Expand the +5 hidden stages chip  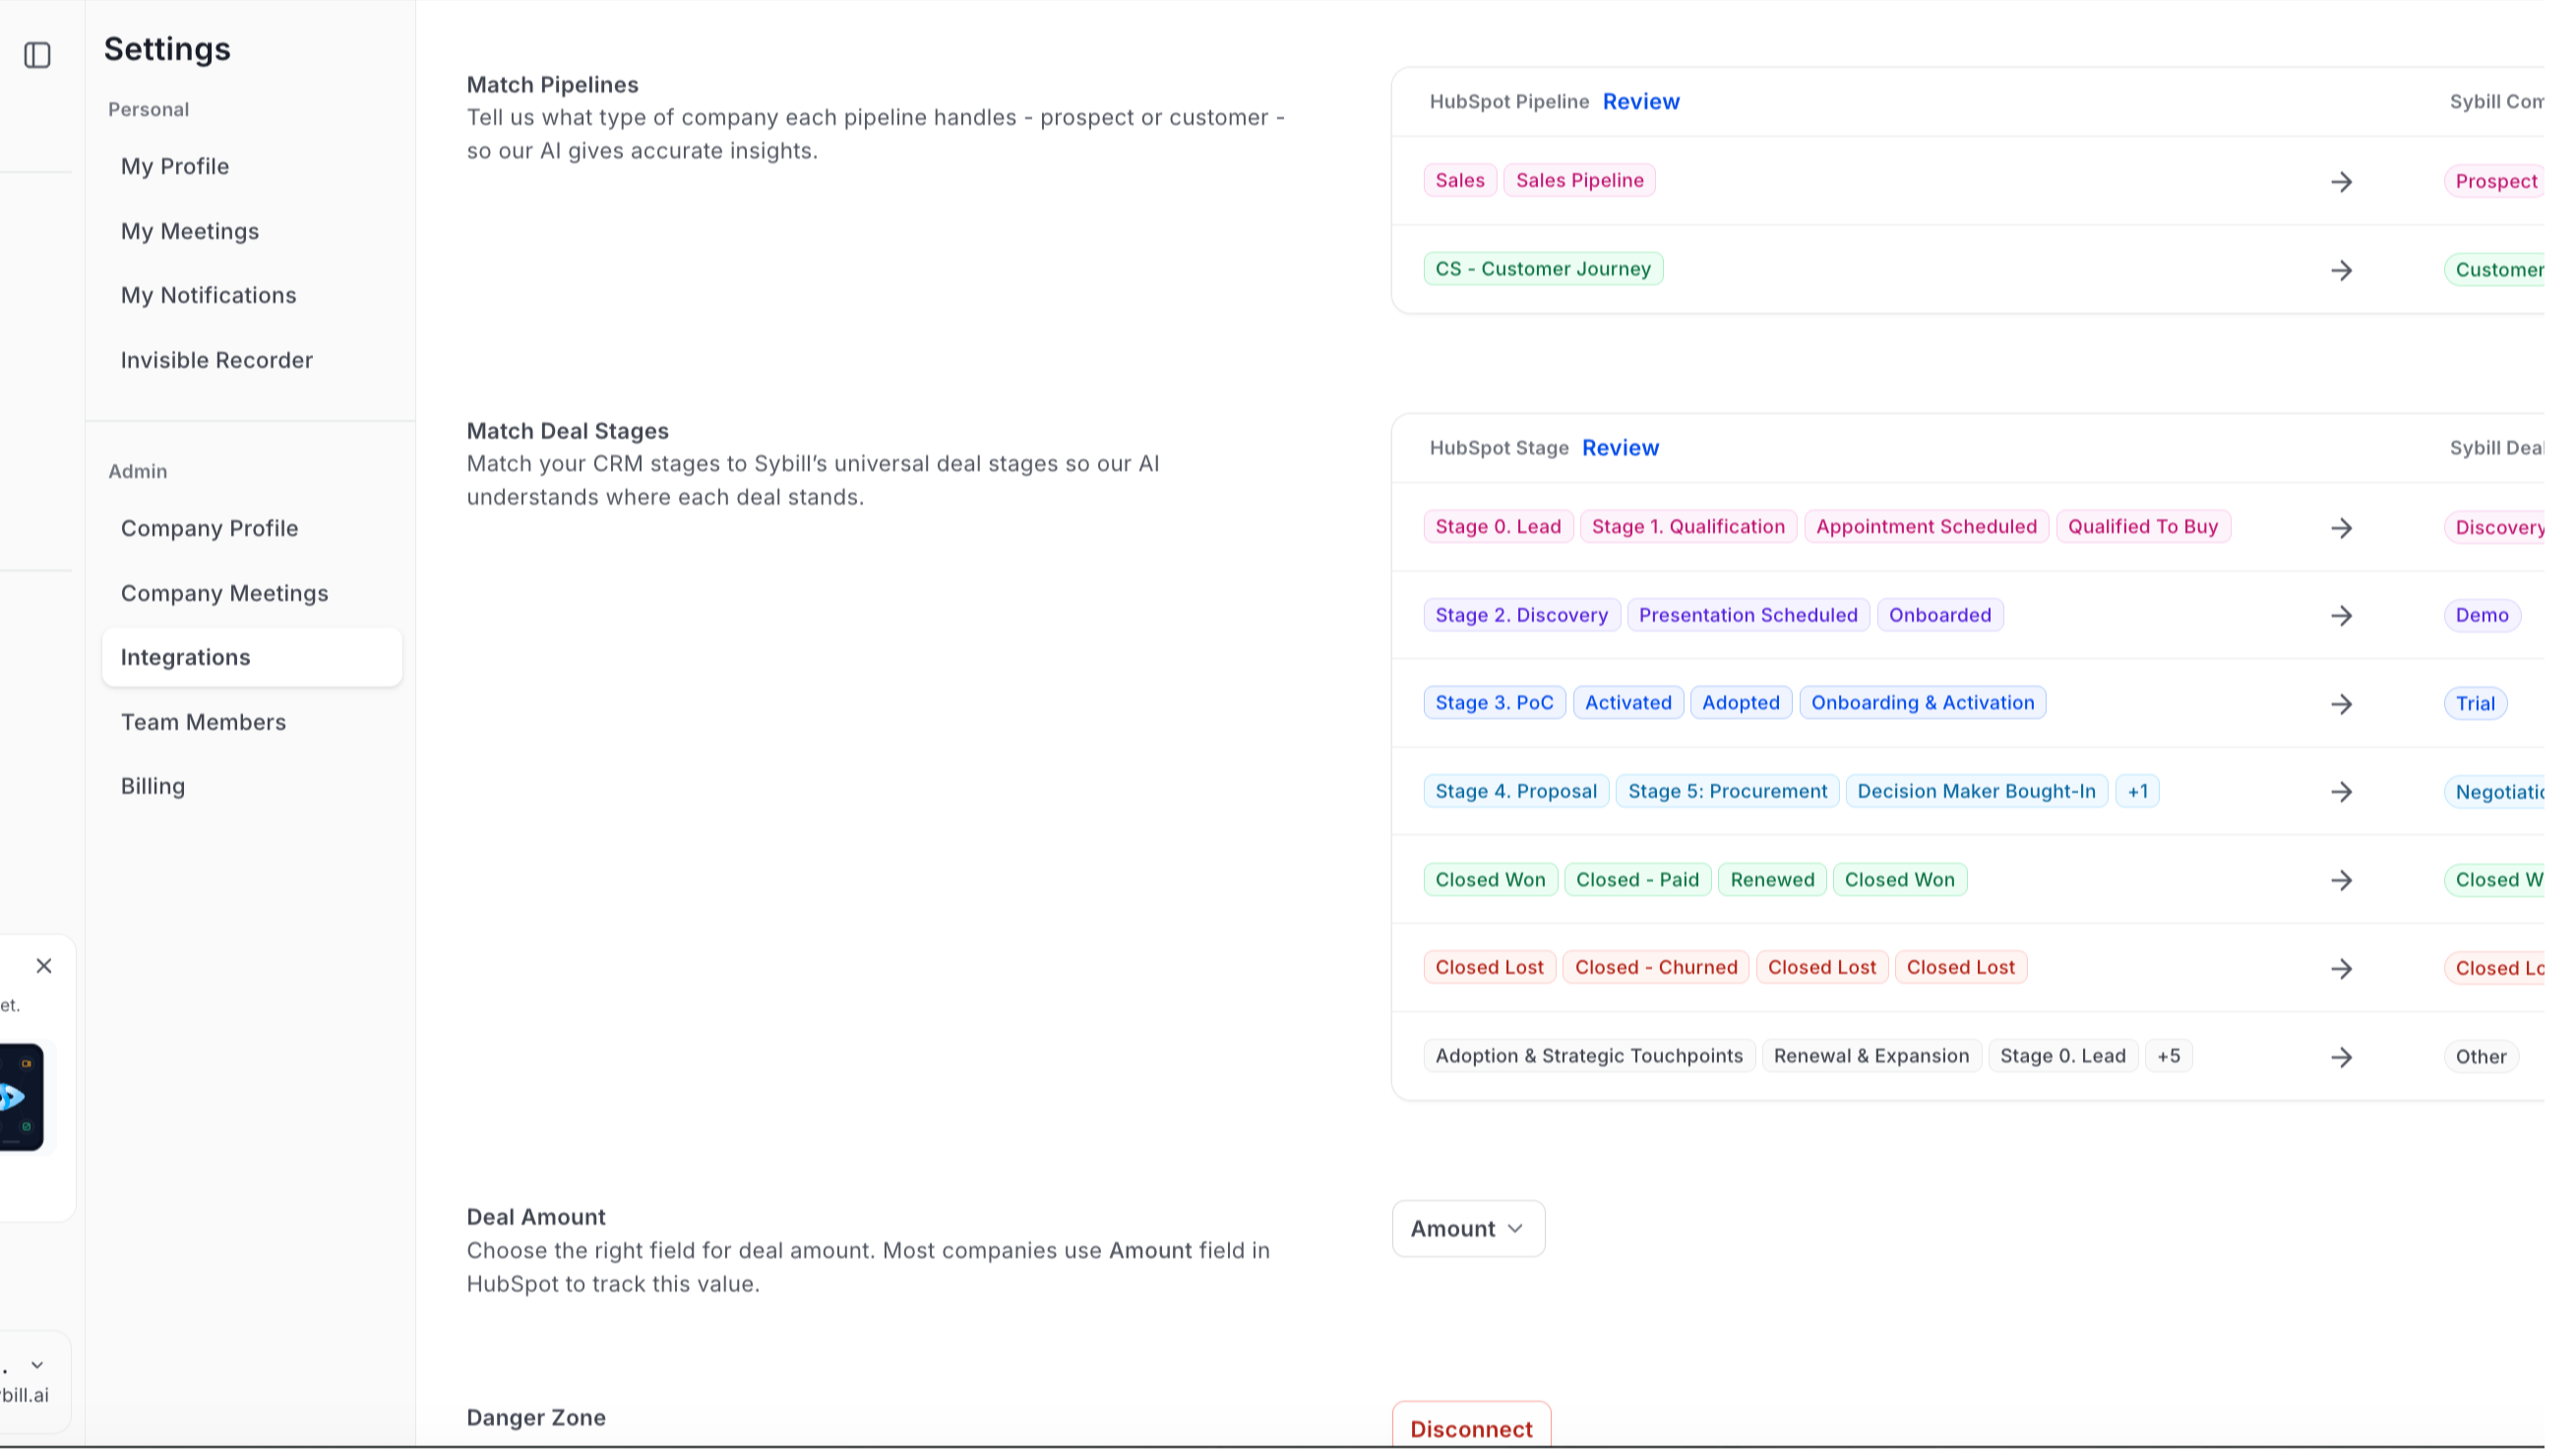click(x=2168, y=1056)
